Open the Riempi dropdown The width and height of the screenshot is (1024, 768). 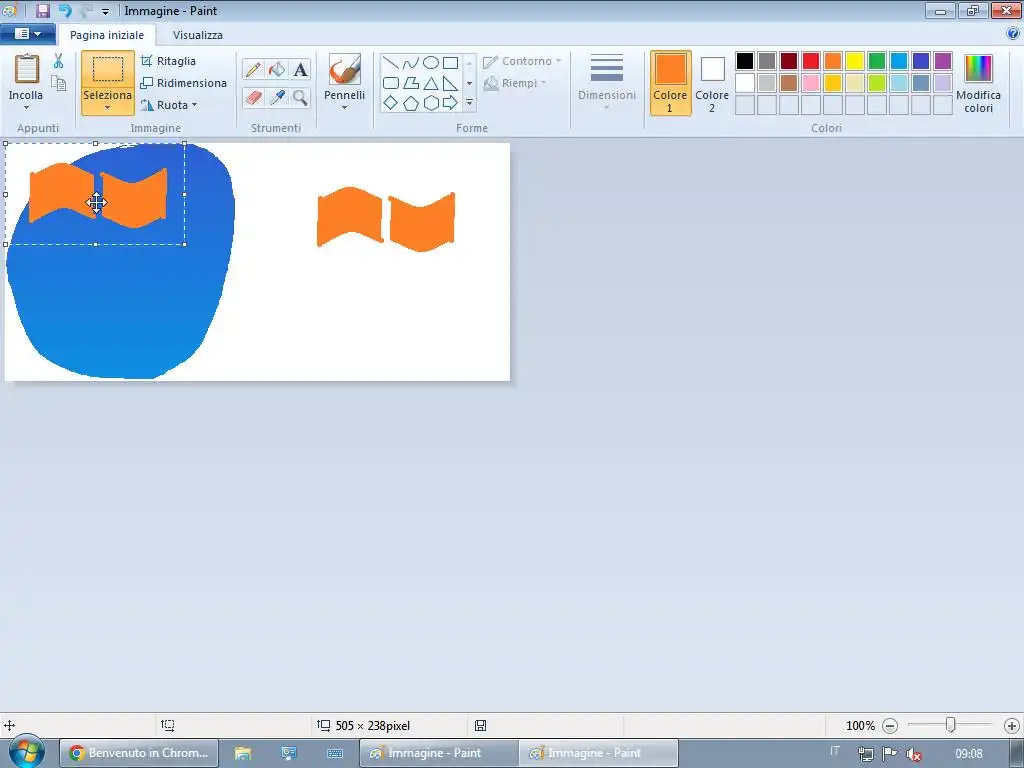pyautogui.click(x=515, y=83)
